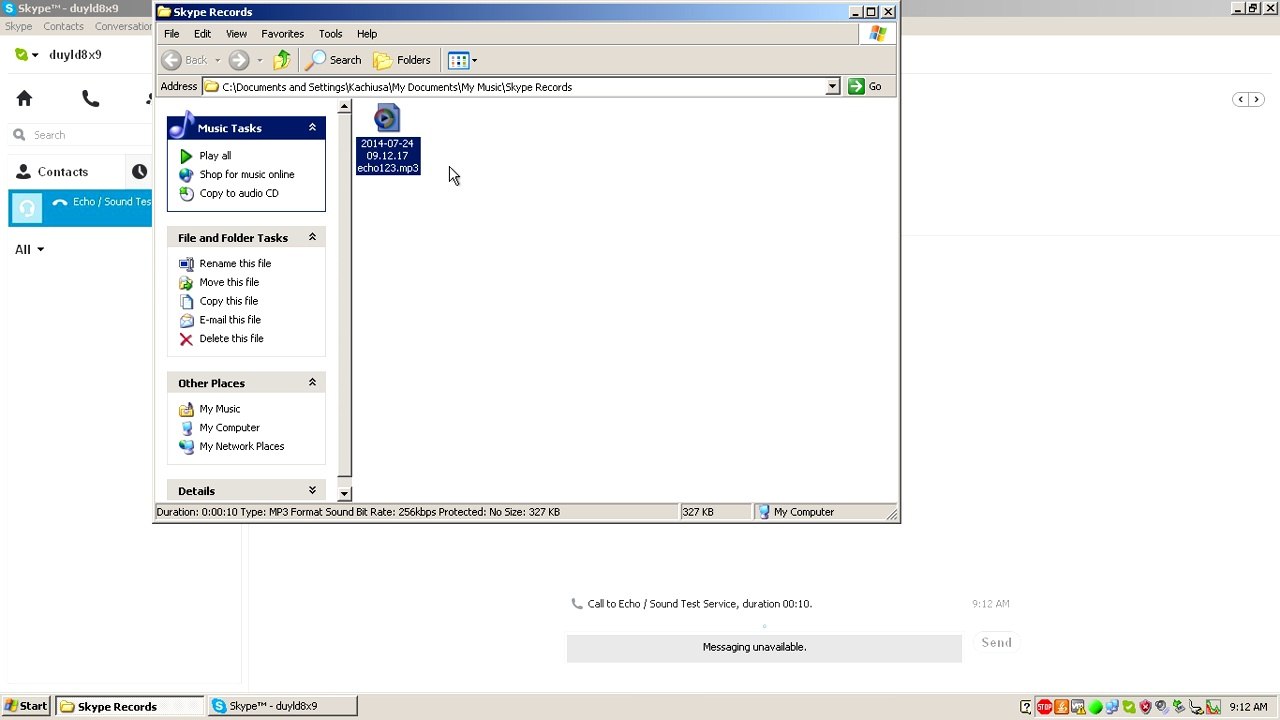Click Delete this file
The height and width of the screenshot is (720, 1280).
click(x=231, y=339)
